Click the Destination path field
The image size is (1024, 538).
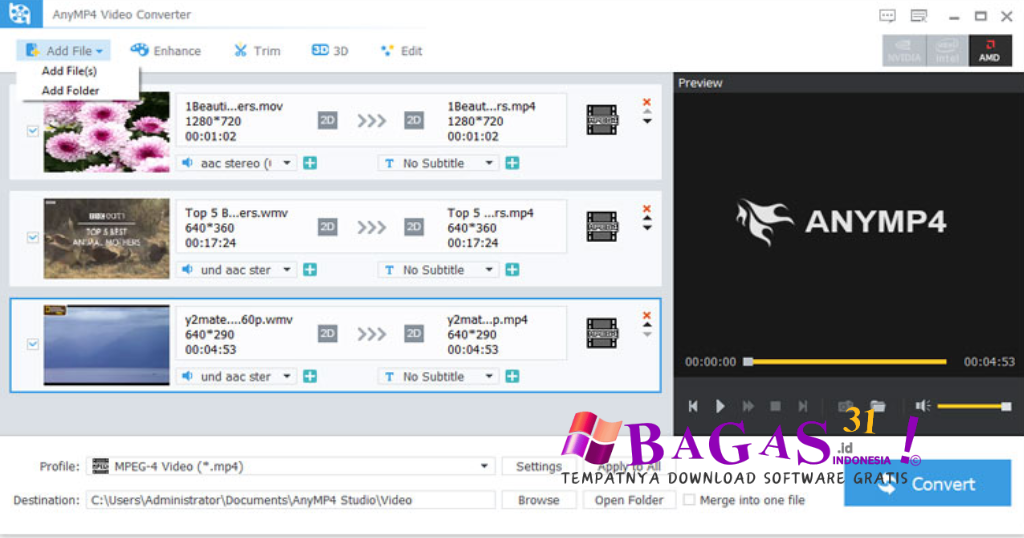coord(291,500)
